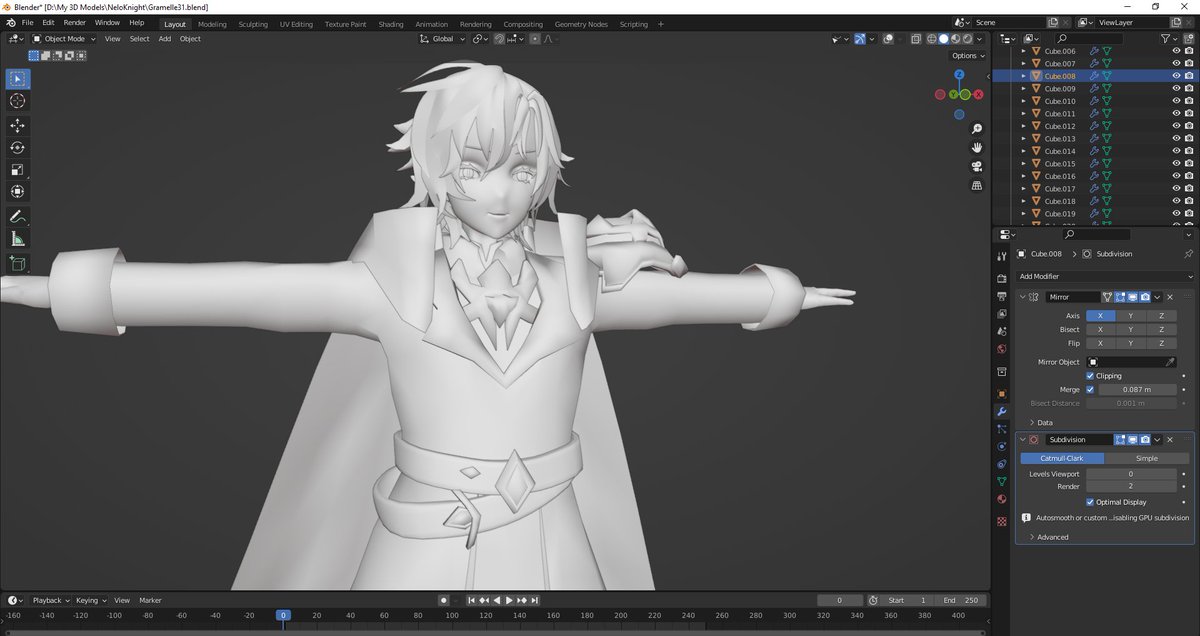Screen dimensions: 1200x636
Task: Click the Merge distance 0.087 m field
Action: (1136, 389)
